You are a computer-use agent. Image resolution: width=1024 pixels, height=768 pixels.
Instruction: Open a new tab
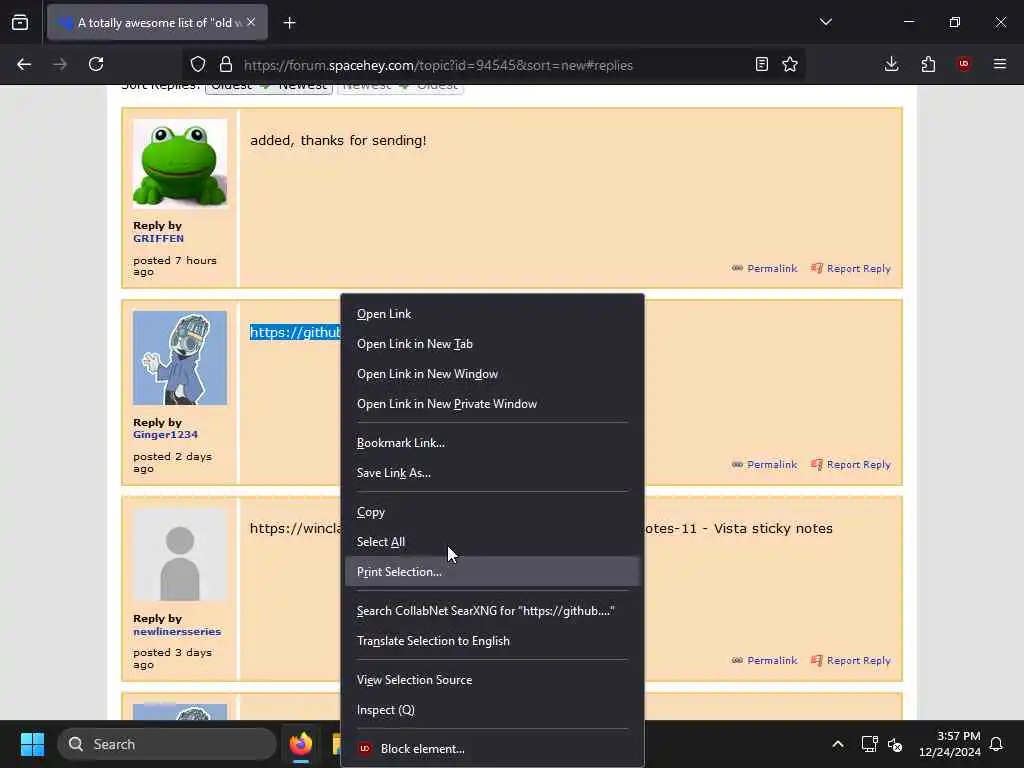289,23
